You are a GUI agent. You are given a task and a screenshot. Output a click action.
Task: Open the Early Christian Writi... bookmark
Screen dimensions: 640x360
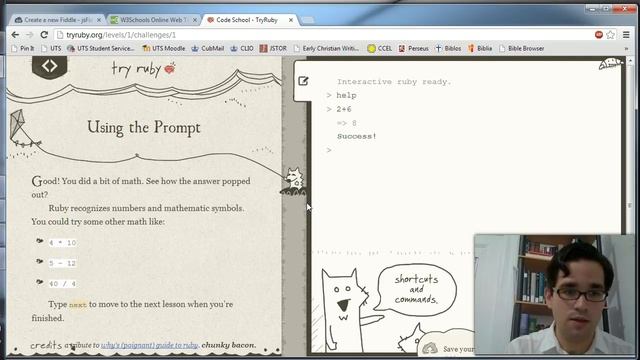326,48
